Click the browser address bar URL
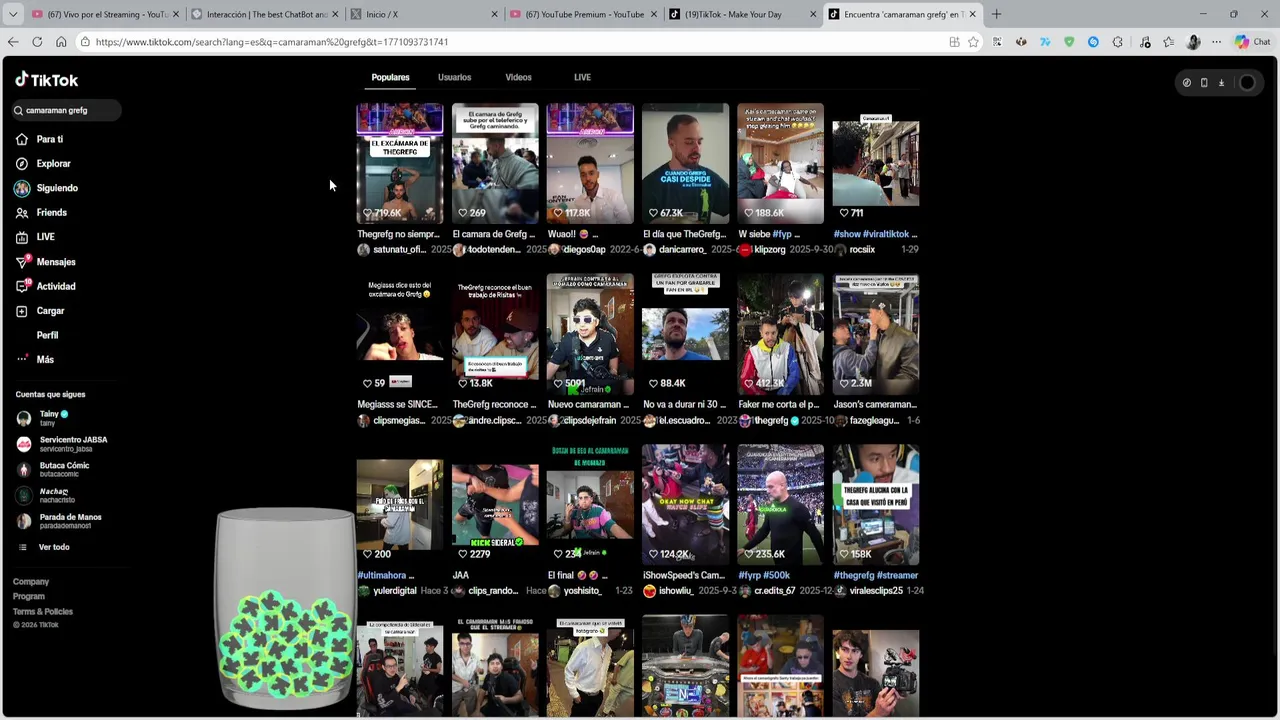This screenshot has height=720, width=1280. 272,42
